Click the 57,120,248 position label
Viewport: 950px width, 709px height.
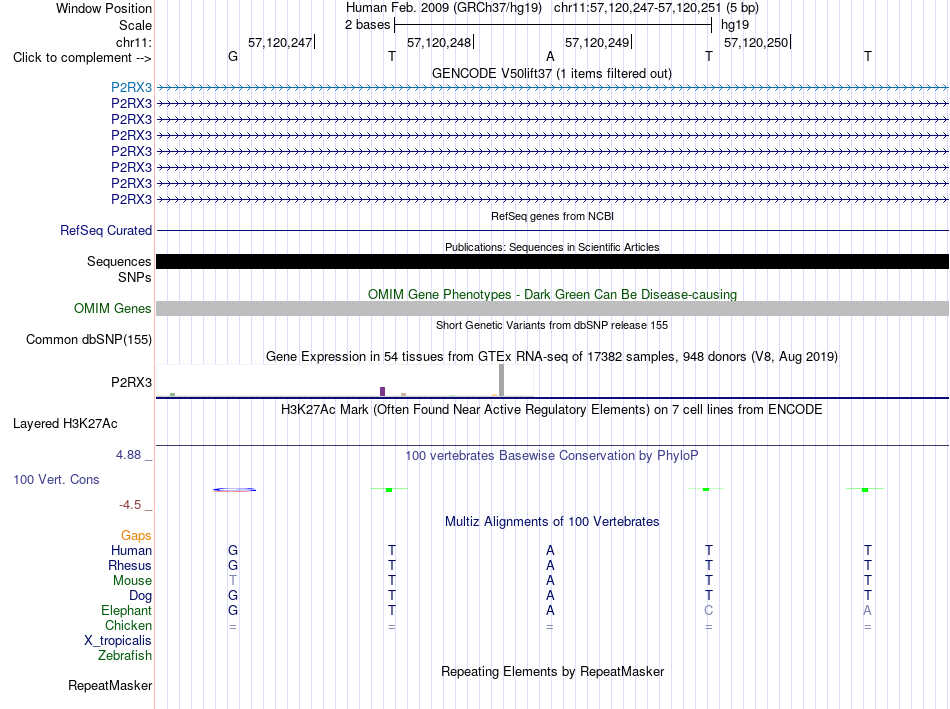click(x=439, y=42)
